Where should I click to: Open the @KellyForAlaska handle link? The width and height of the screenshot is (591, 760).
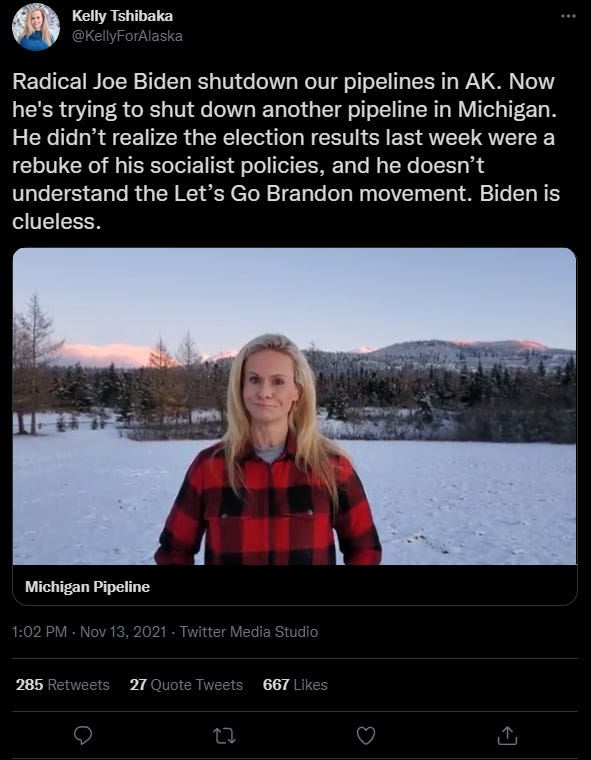[x=127, y=36]
